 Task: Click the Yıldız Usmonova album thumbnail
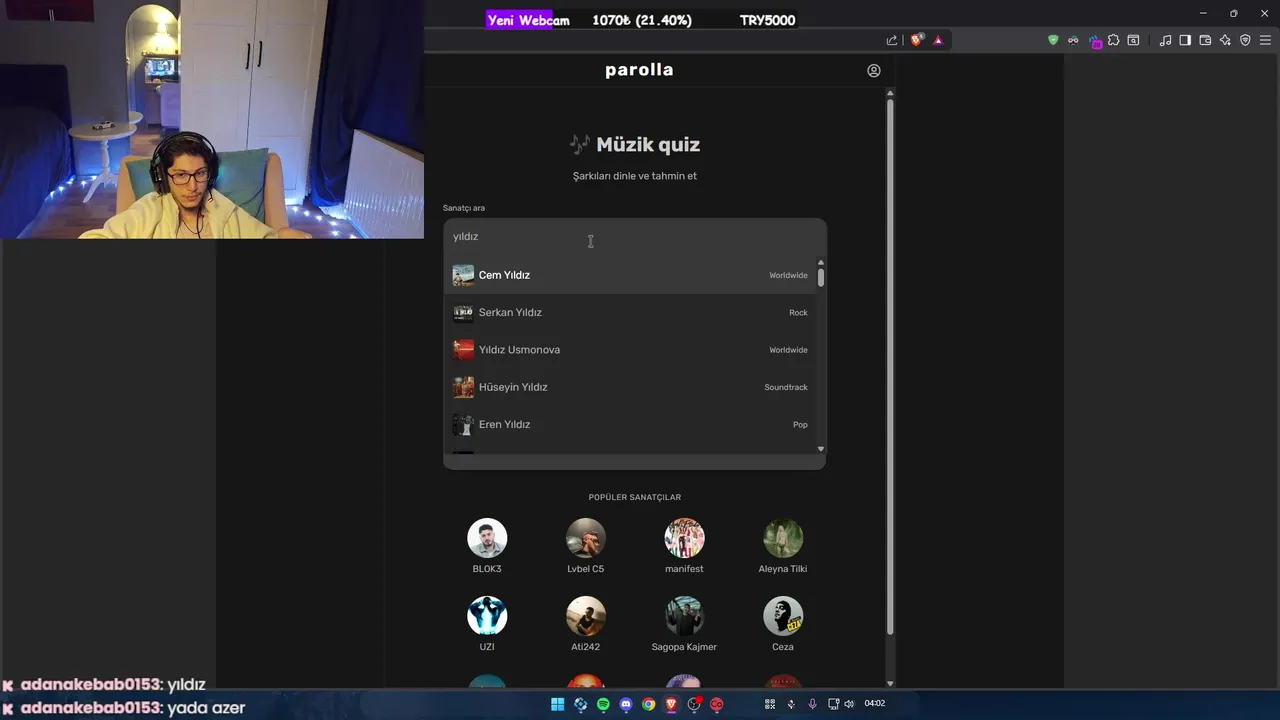(463, 350)
